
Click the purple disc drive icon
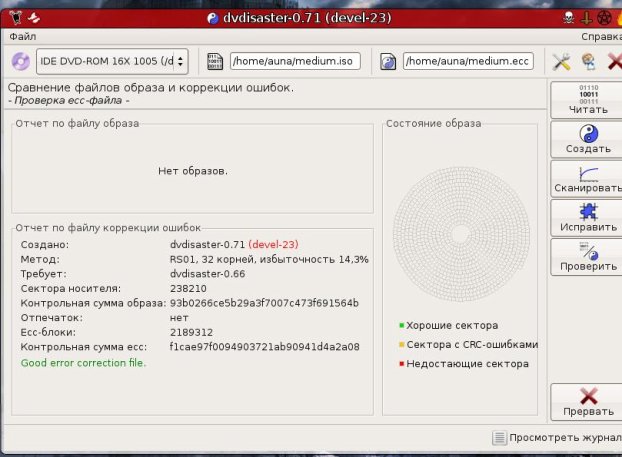[x=21, y=61]
